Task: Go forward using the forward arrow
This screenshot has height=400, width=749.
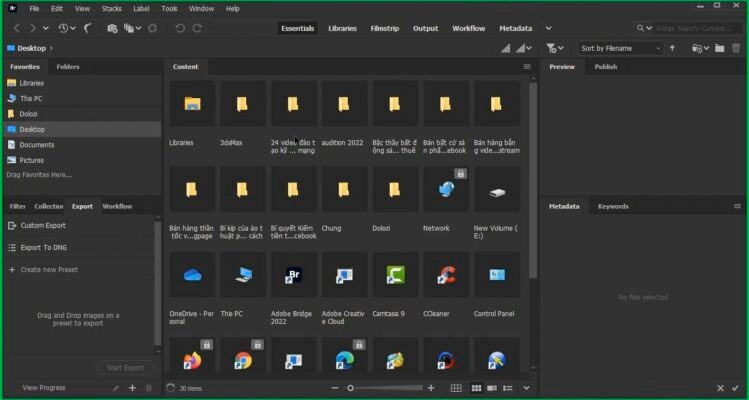Action: 32,28
